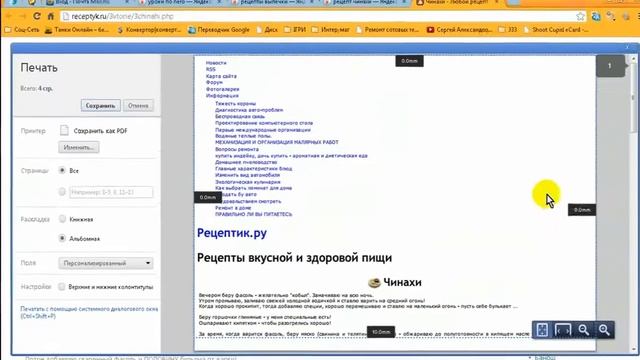This screenshot has height=360, width=640.
Task: Go back with the browser back arrow
Action: 9,16
